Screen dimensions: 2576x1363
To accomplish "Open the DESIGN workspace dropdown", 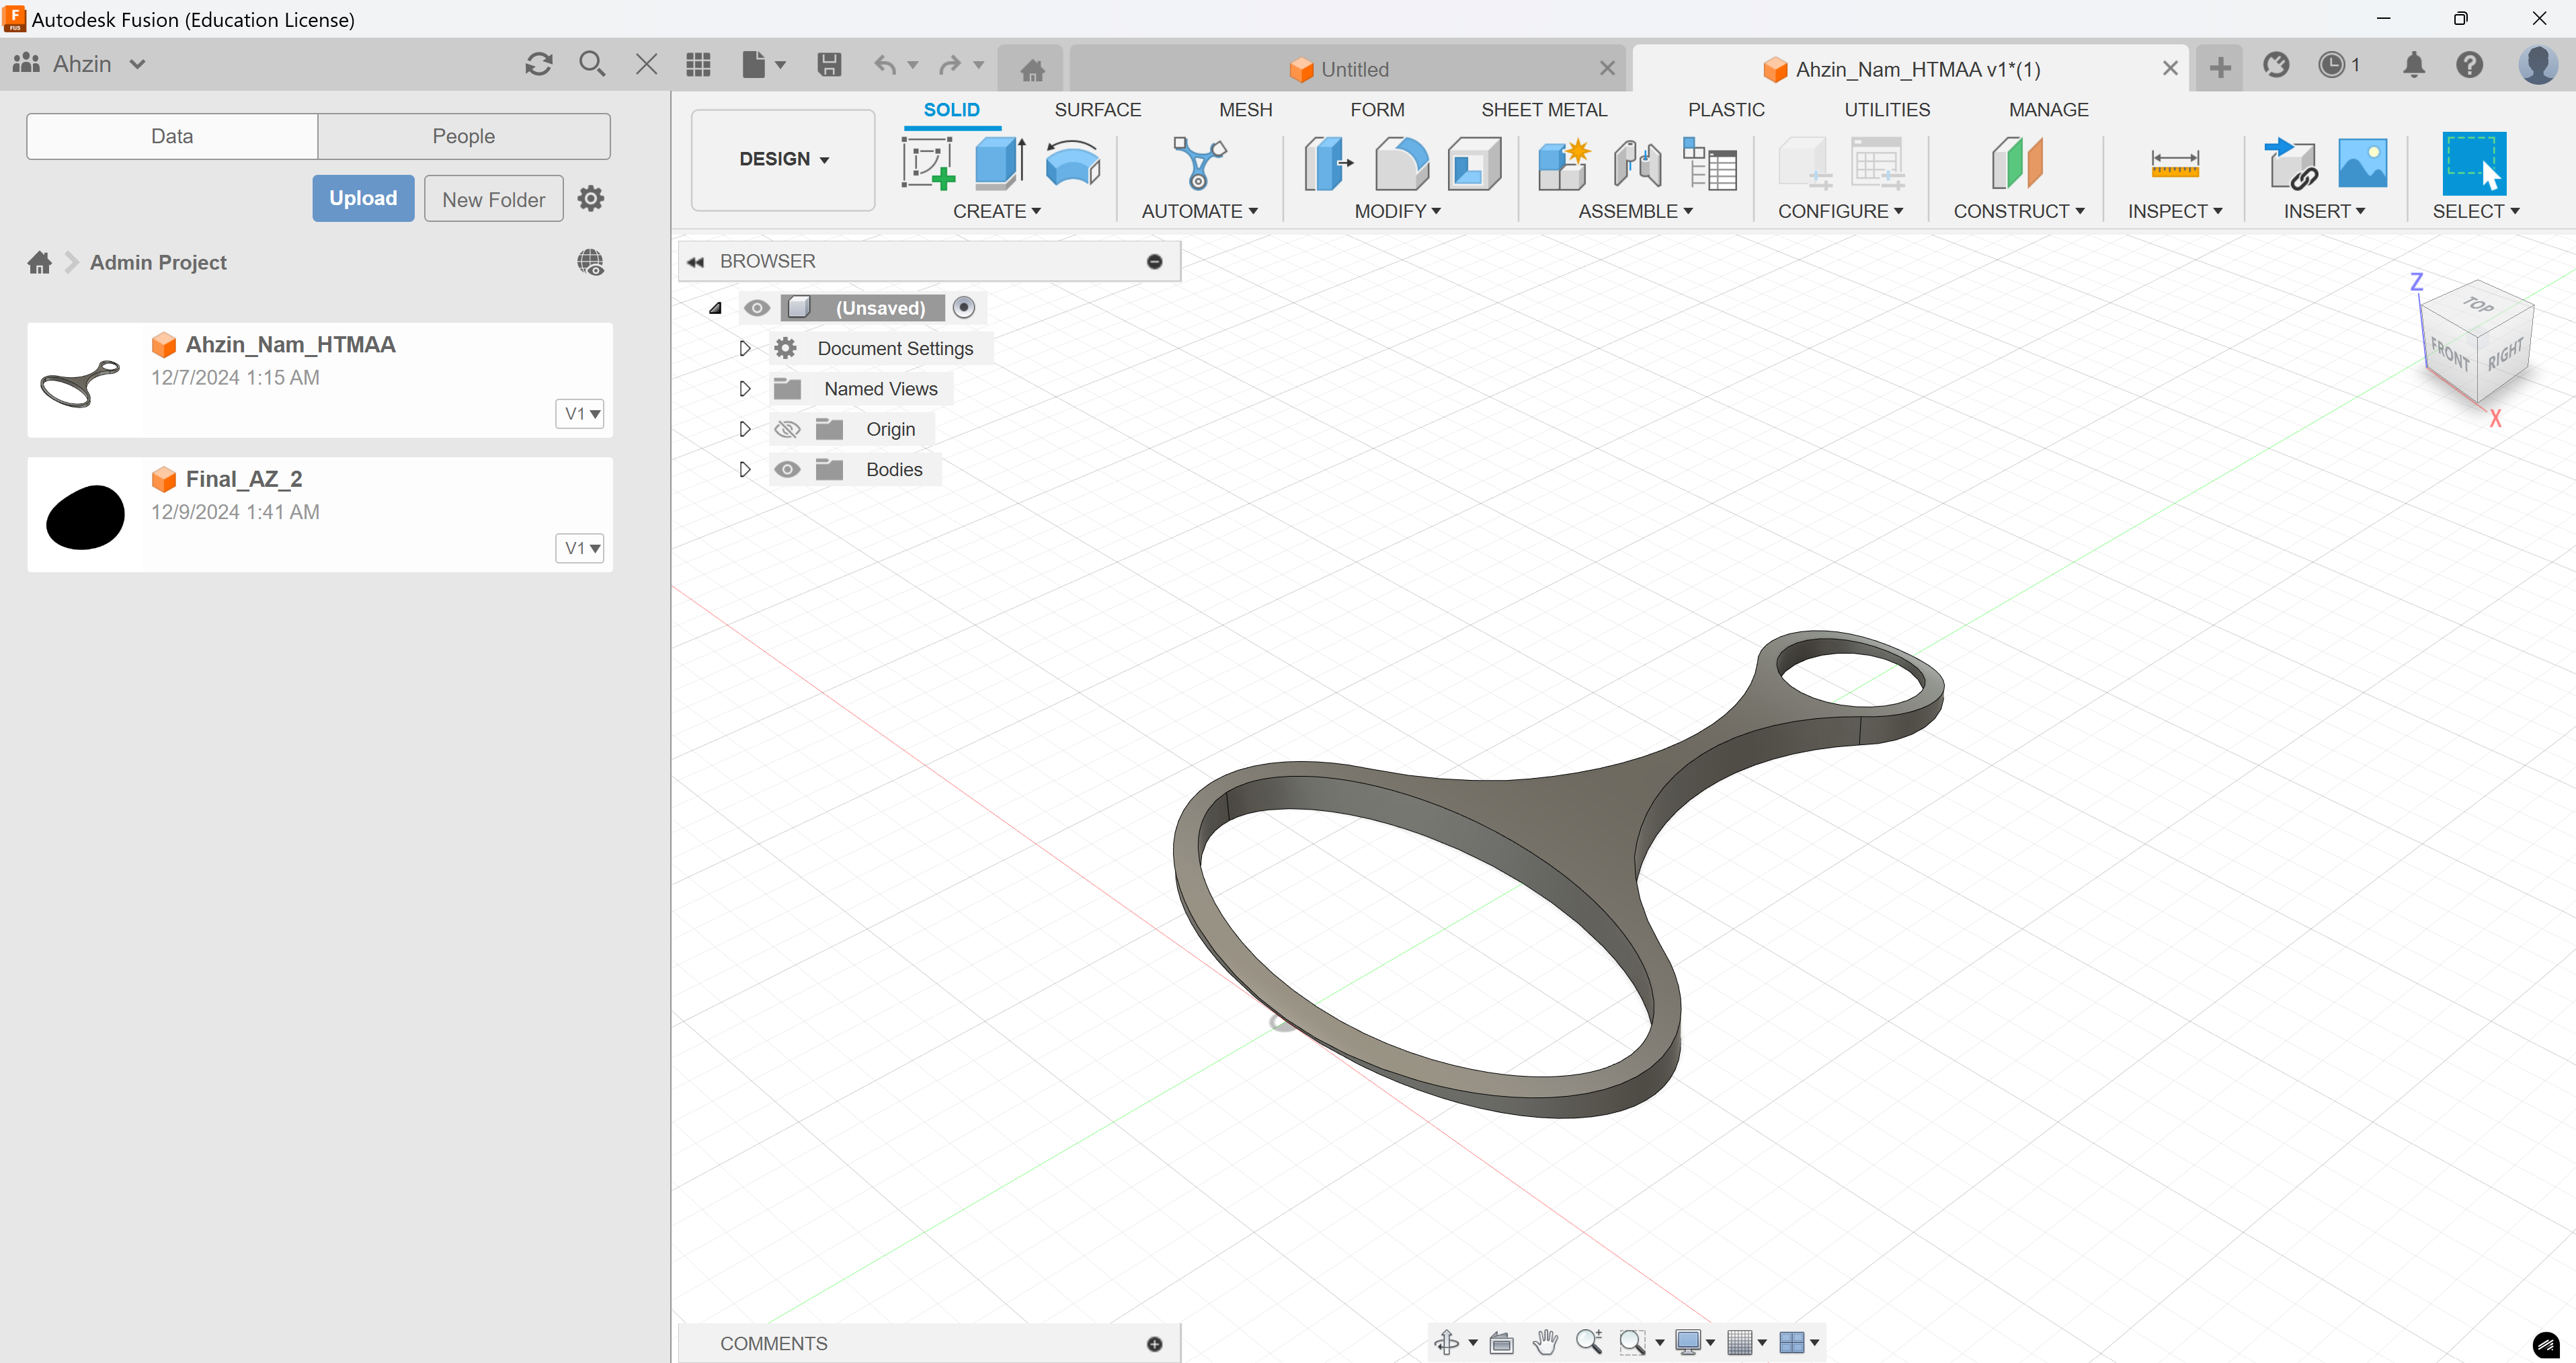I will pos(783,159).
